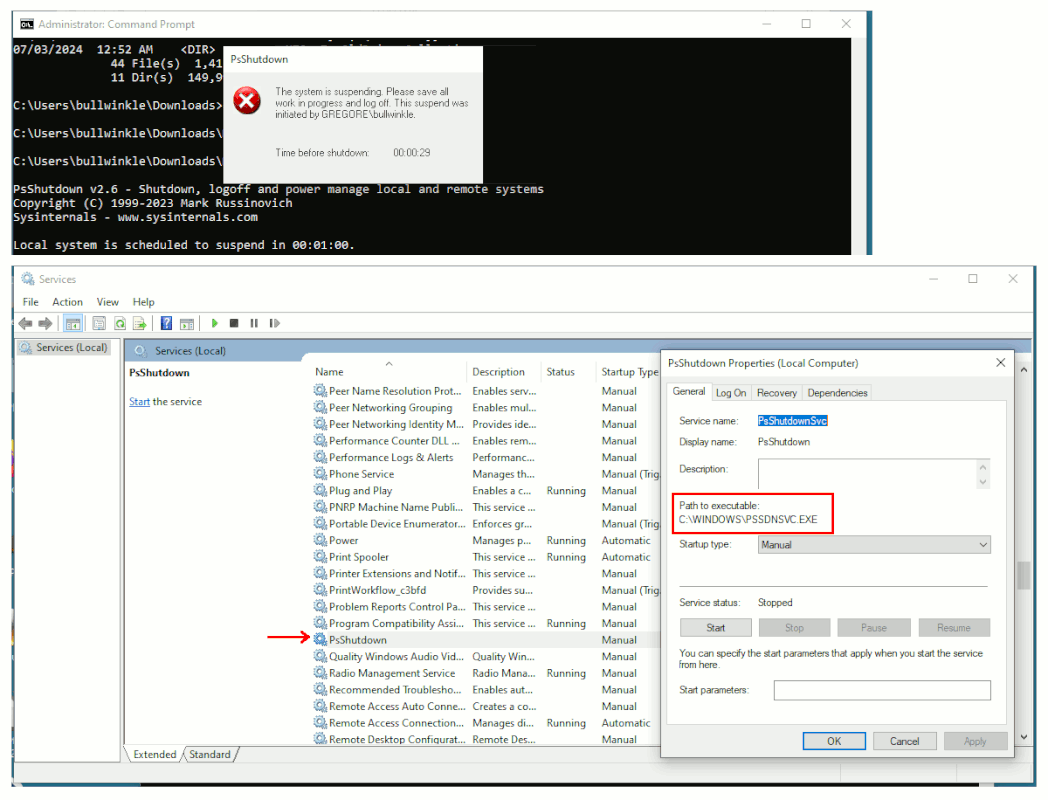The image size is (1048, 800).
Task: Select 'Performance Logs & Alerts' service row
Action: point(487,457)
